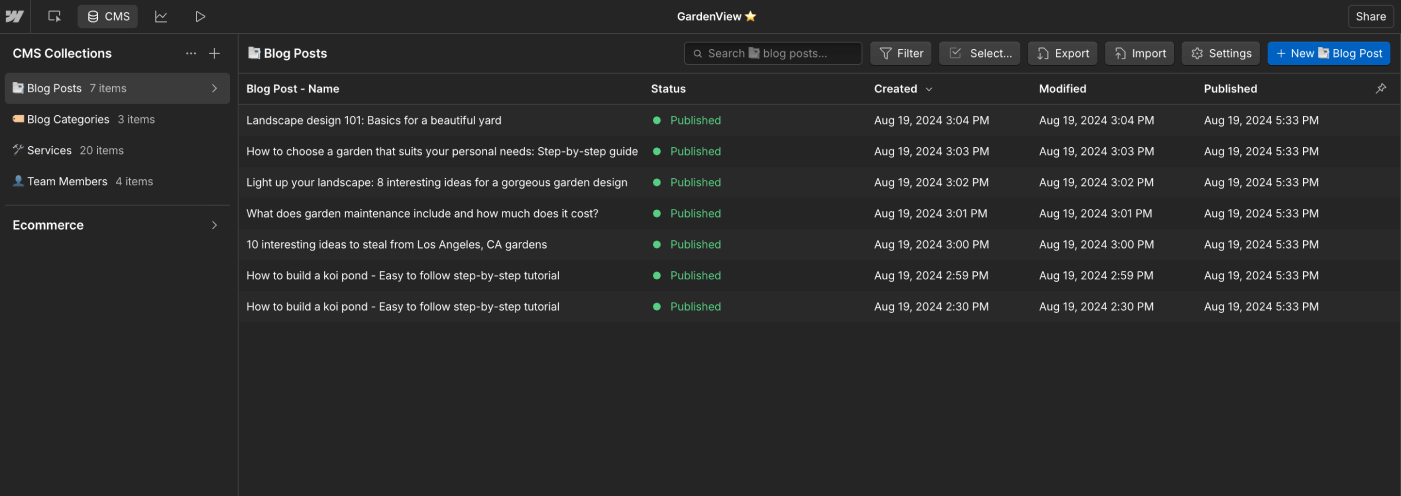1401x496 pixels.
Task: Click the pin columns icon
Action: click(x=1381, y=88)
